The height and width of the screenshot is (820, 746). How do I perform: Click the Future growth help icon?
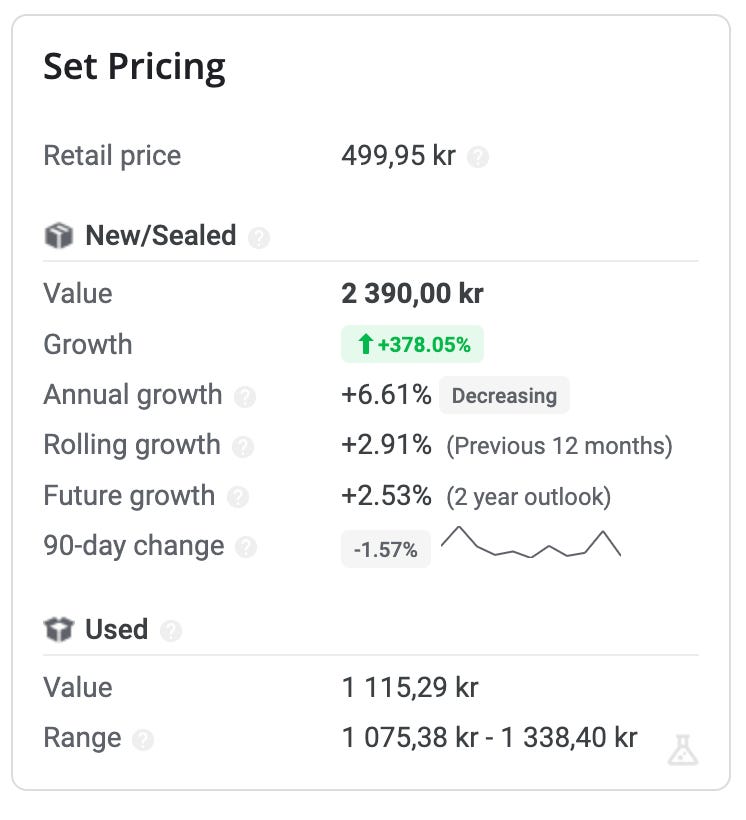pyautogui.click(x=237, y=497)
